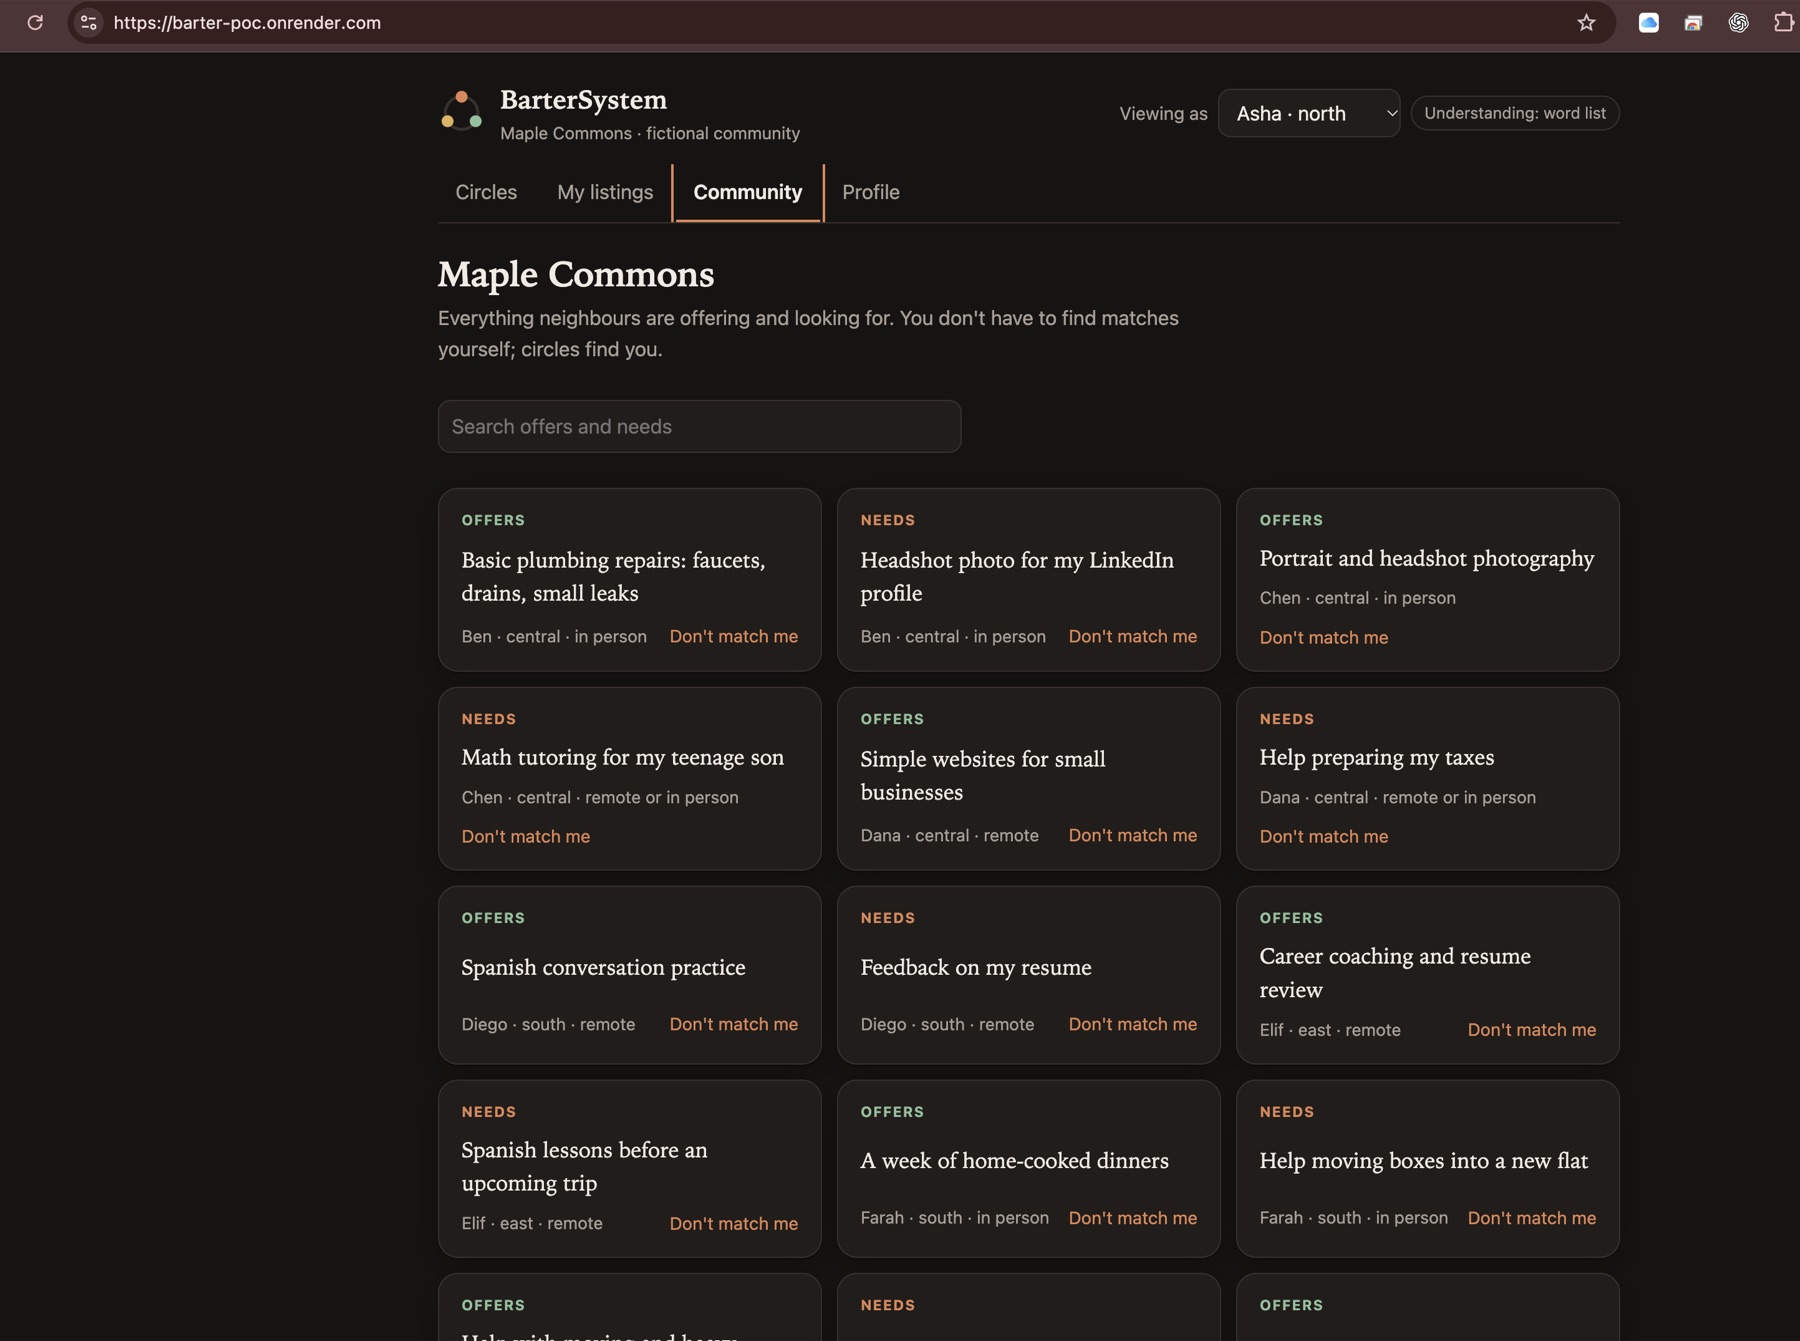Click Don't match me on plumbing repairs card
Viewport: 1800px width, 1341px height.
point(734,636)
